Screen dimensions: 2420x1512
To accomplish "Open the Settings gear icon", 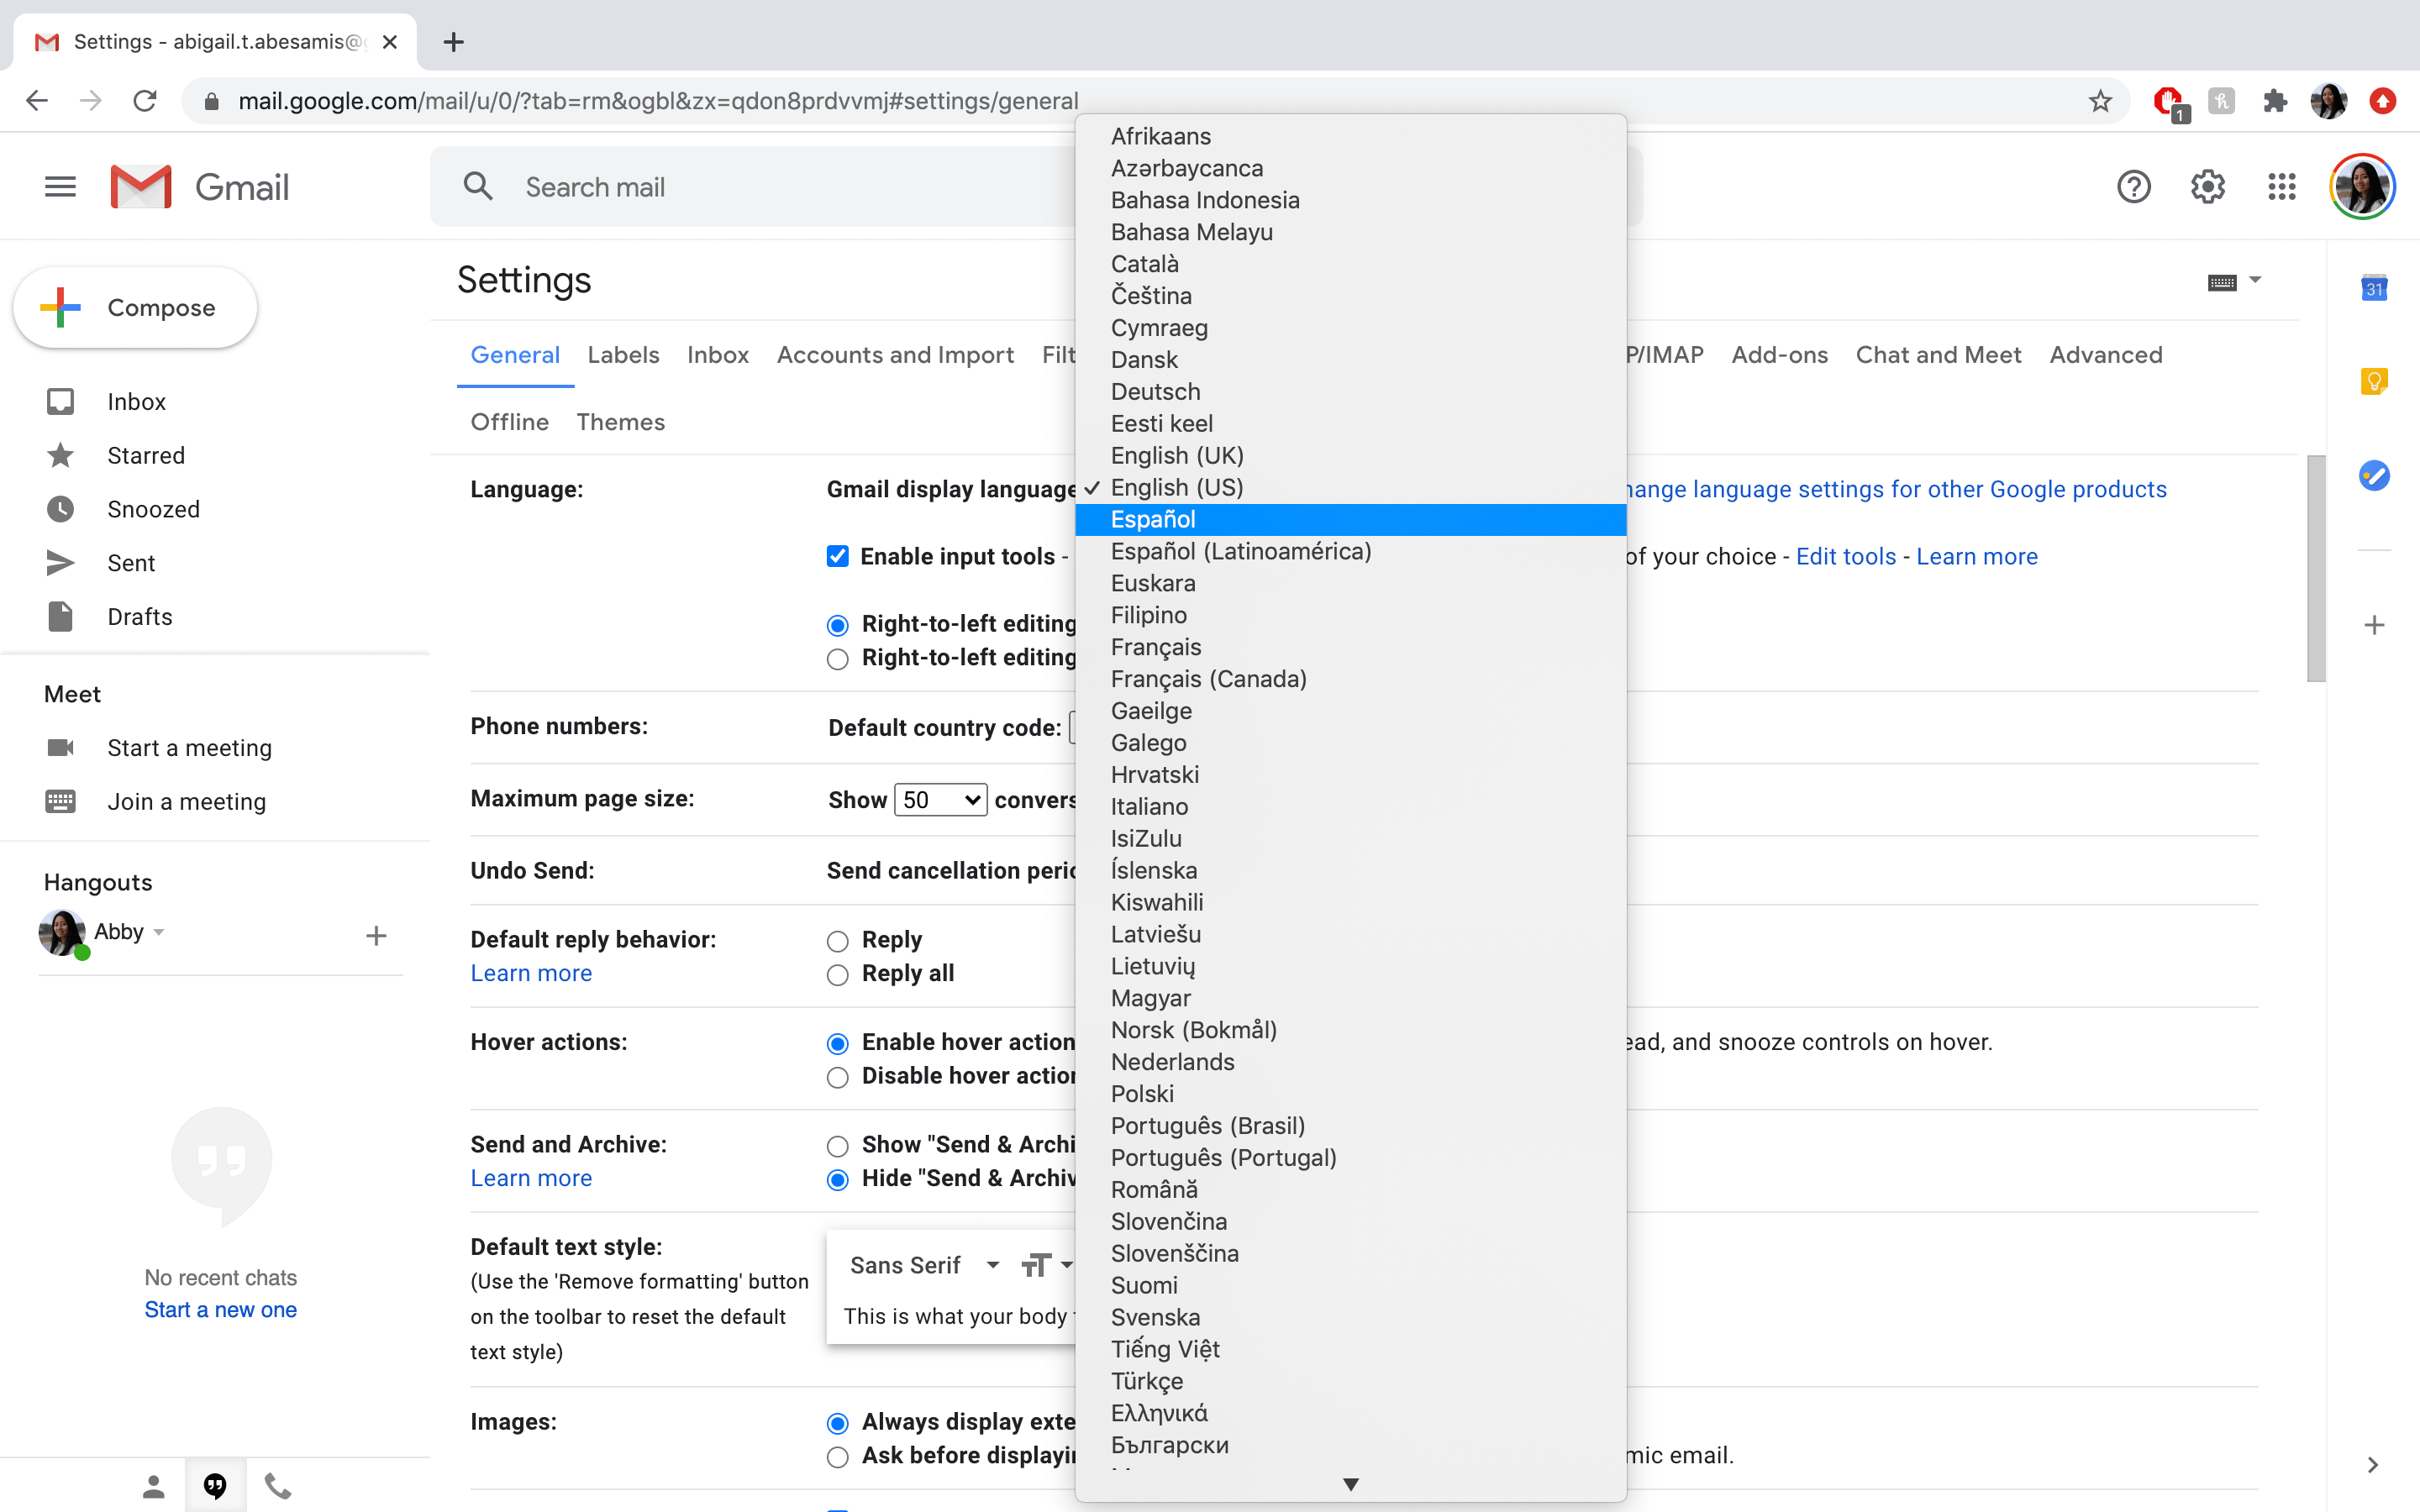I will pos(2207,187).
